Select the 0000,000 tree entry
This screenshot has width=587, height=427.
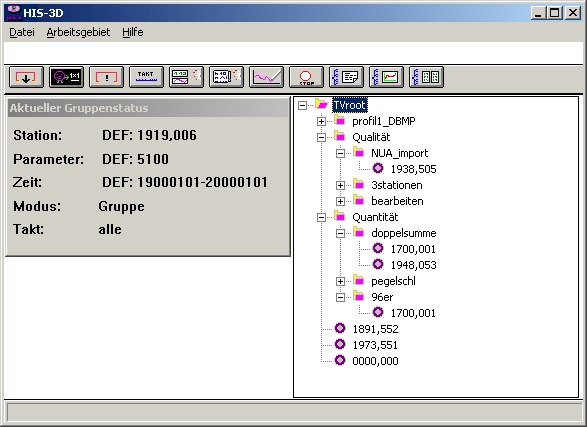point(375,361)
